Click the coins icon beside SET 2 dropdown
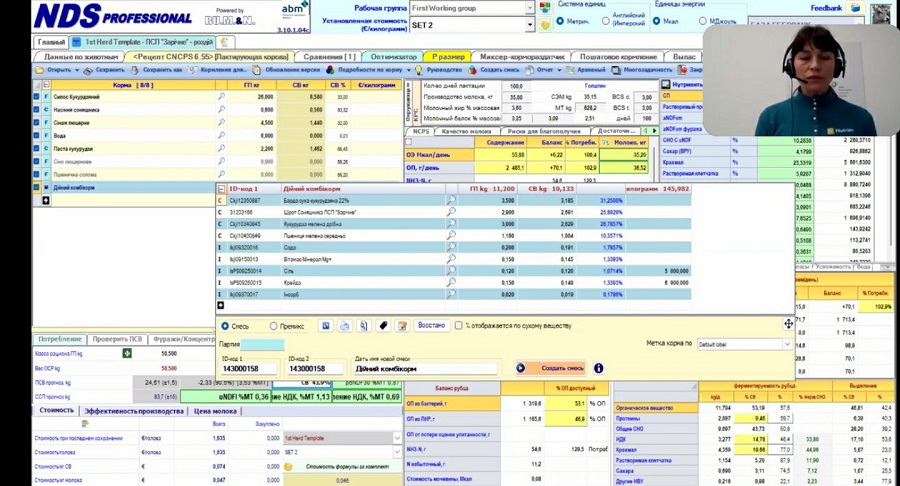 coord(545,25)
